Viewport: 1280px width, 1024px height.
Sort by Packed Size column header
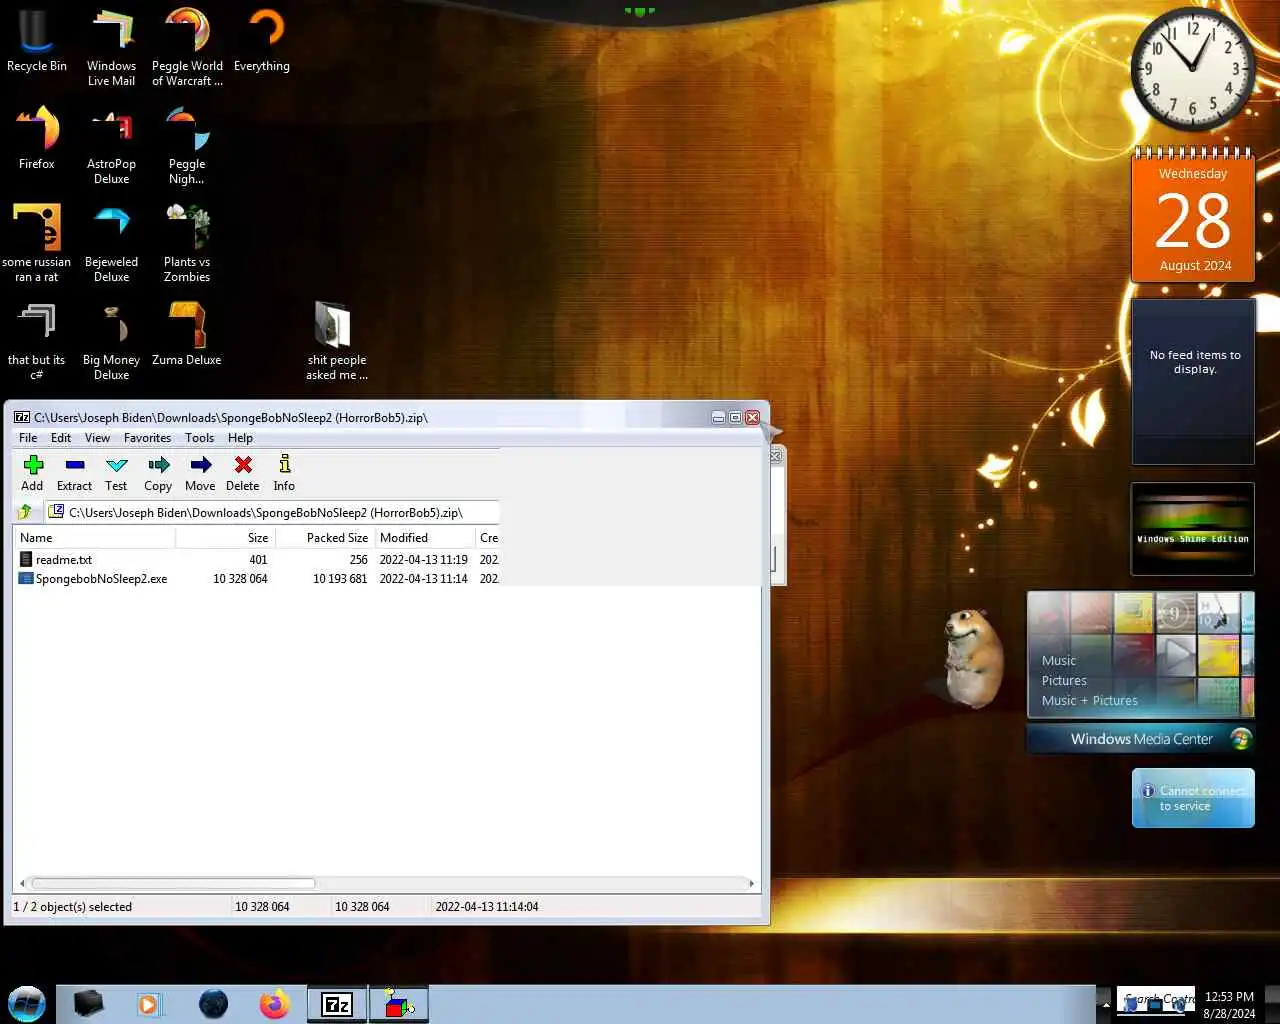324,538
